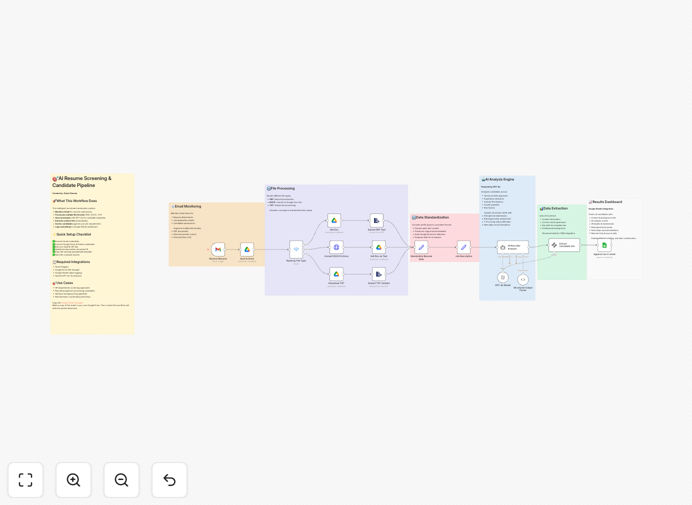This screenshot has width=692, height=505.
Task: Click the Data Extraction note heading
Action: (x=554, y=208)
